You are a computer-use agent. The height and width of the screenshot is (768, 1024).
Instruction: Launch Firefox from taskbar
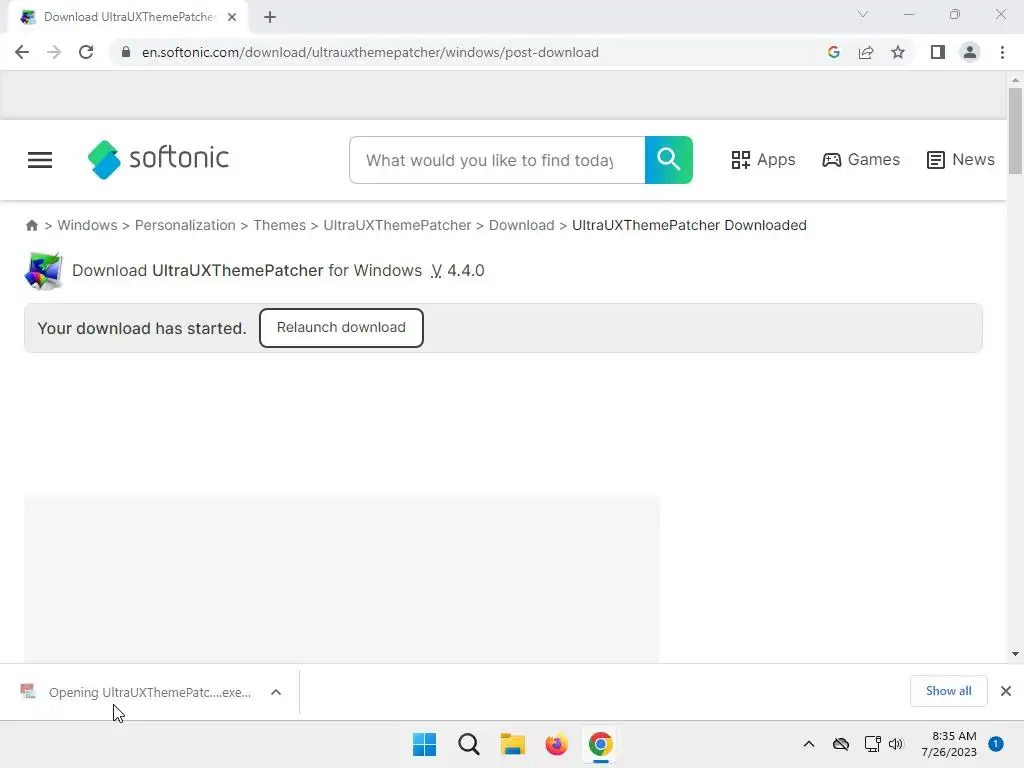click(556, 744)
